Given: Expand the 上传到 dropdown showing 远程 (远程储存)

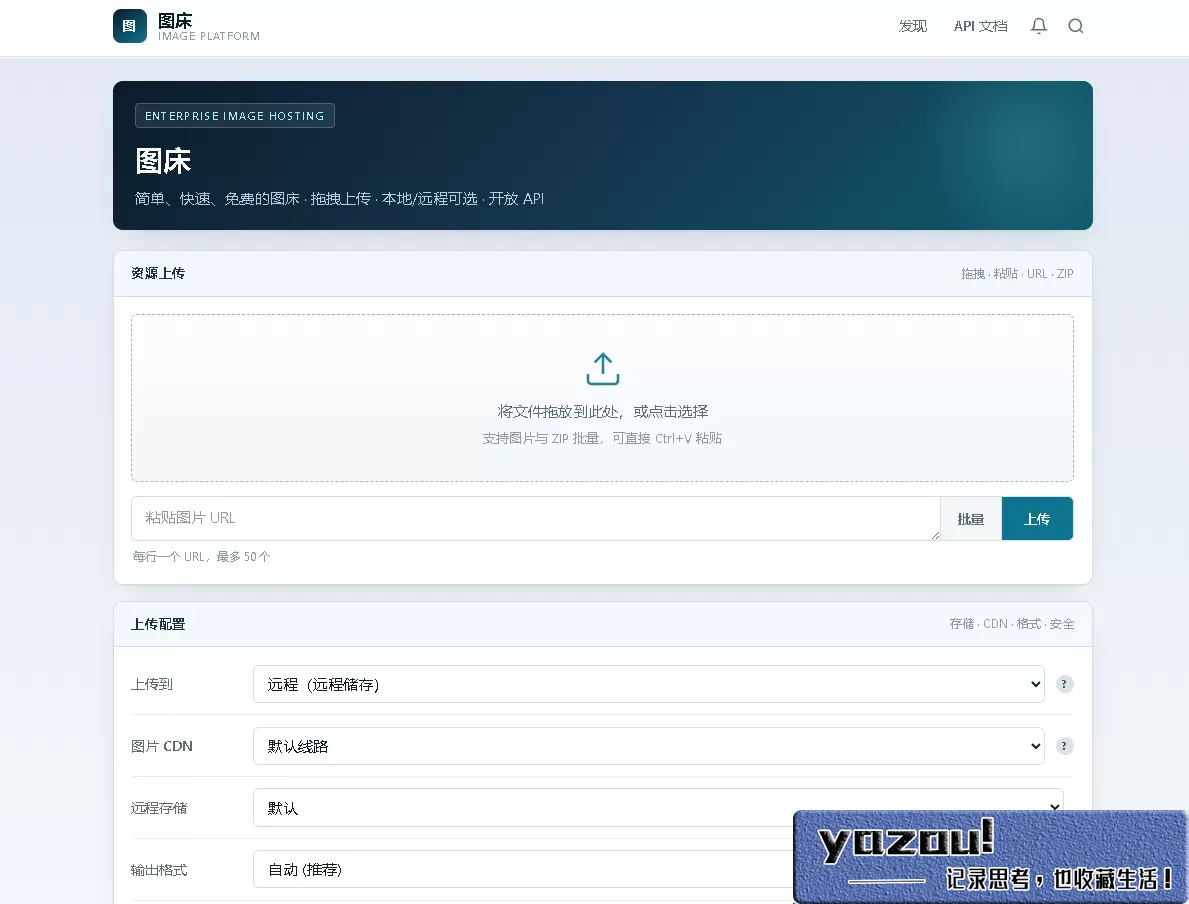Looking at the screenshot, I should point(648,684).
